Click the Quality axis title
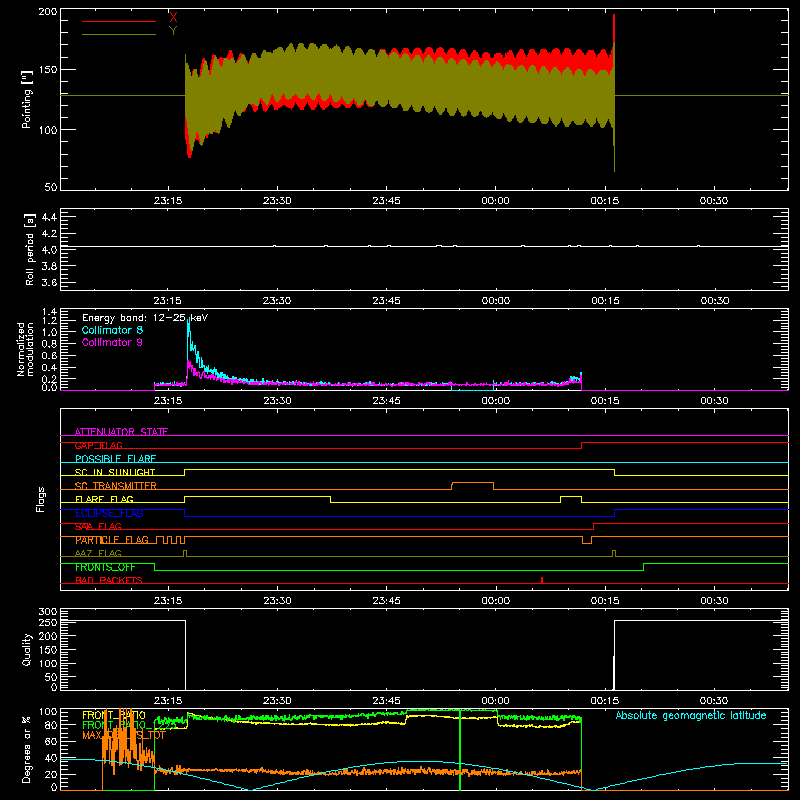Viewport: 800px width, 800px height. point(27,649)
